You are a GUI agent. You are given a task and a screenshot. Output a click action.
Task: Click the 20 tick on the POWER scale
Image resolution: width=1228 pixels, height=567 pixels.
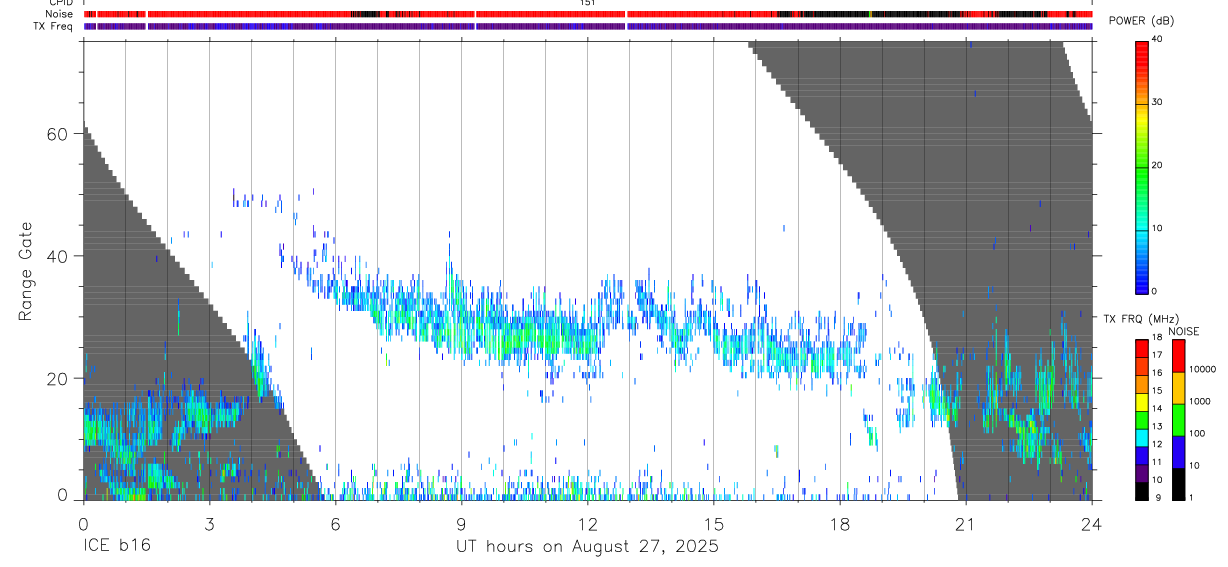click(x=1156, y=166)
